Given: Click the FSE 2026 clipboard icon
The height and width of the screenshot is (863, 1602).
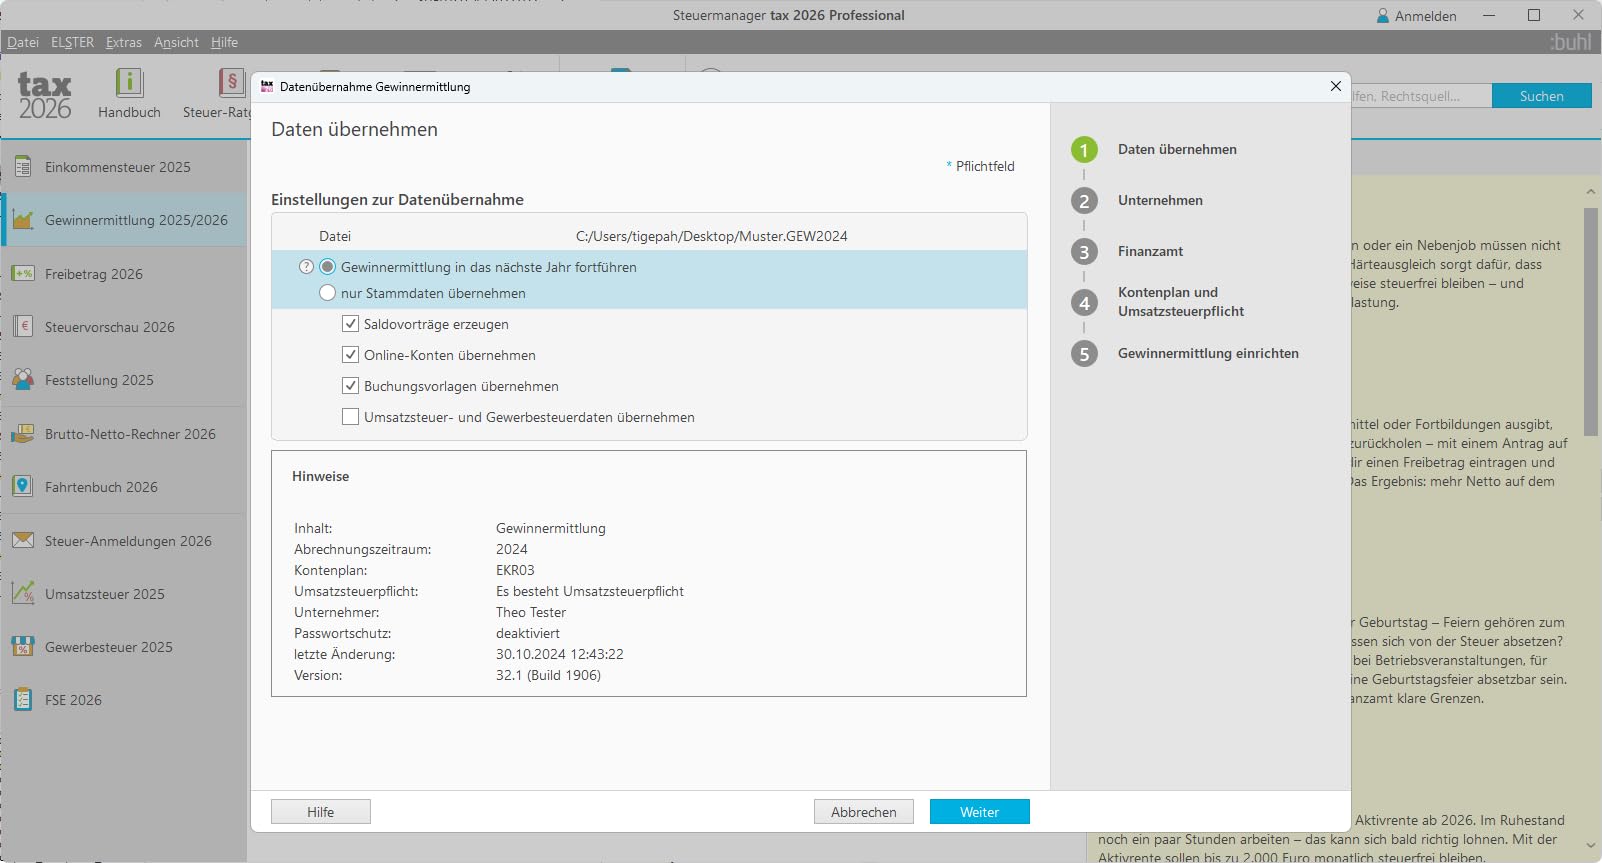Looking at the screenshot, I should [x=23, y=700].
